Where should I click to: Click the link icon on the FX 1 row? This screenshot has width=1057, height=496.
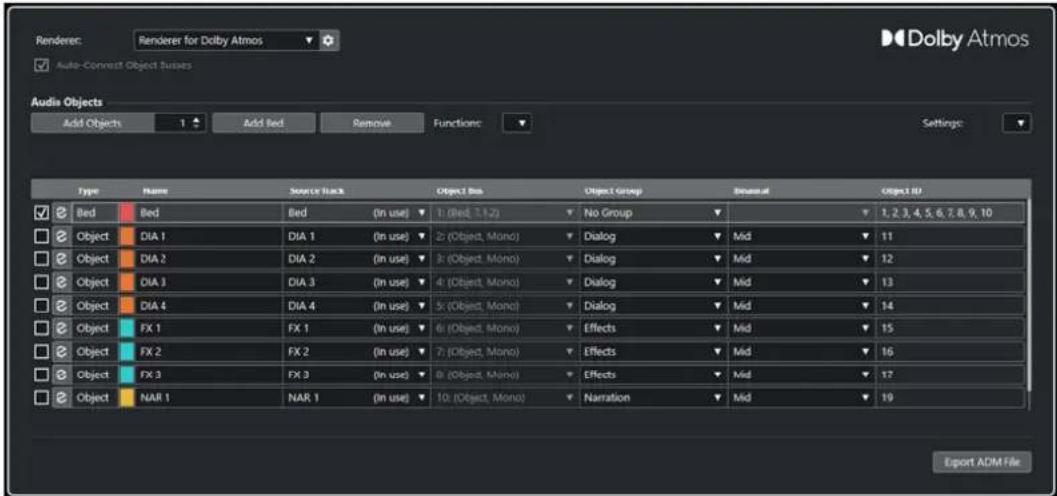point(62,328)
